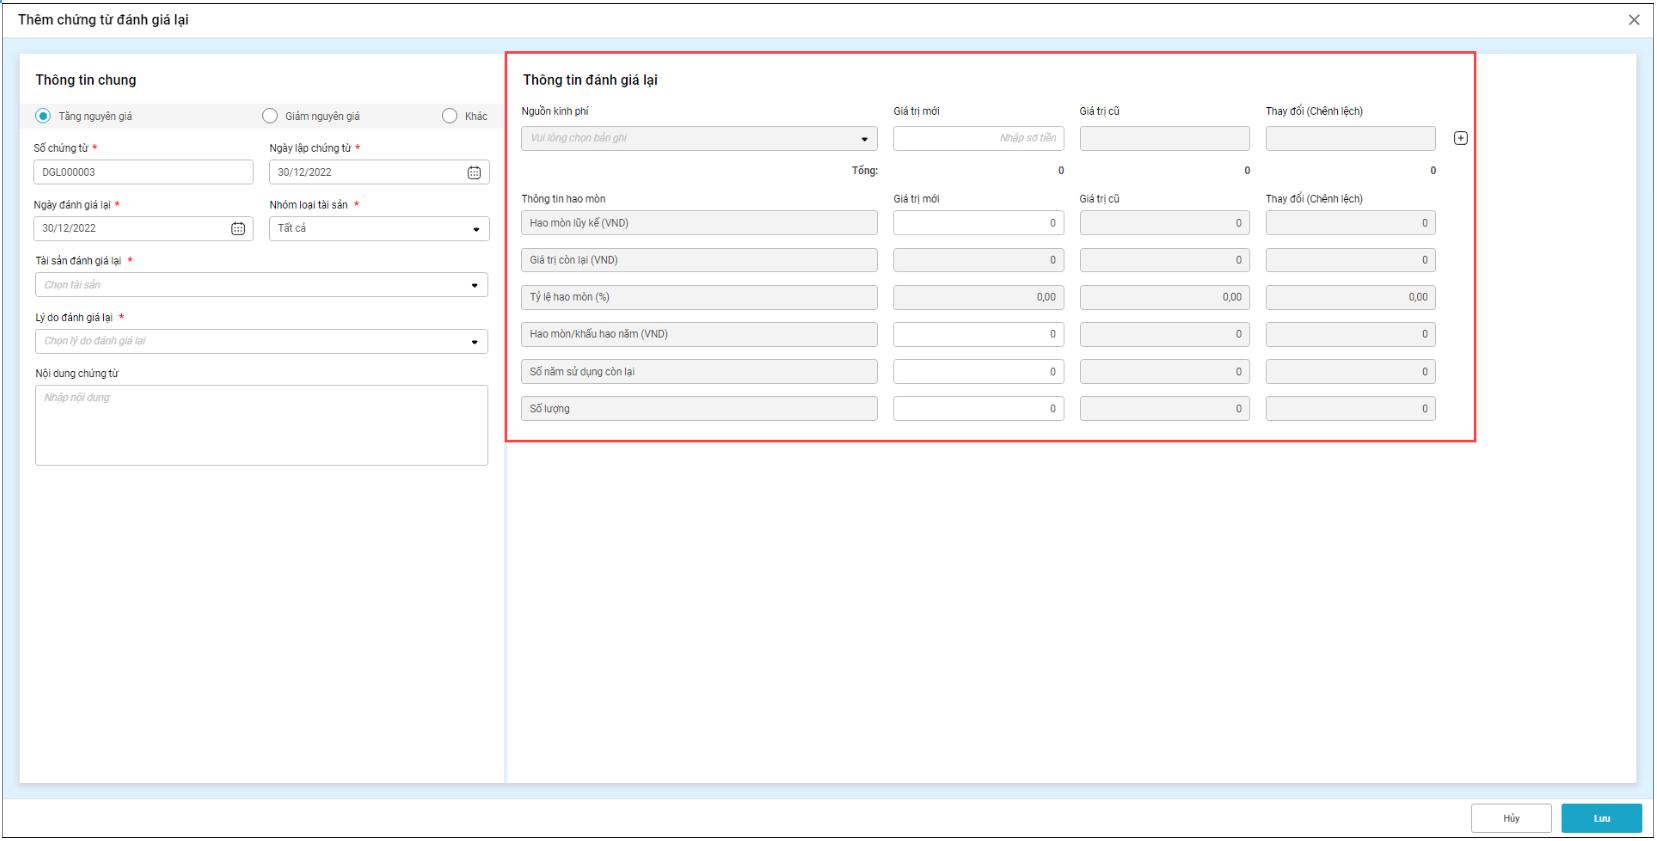
Task: Edit the new Hao mòn lũy kế value
Action: 979,223
